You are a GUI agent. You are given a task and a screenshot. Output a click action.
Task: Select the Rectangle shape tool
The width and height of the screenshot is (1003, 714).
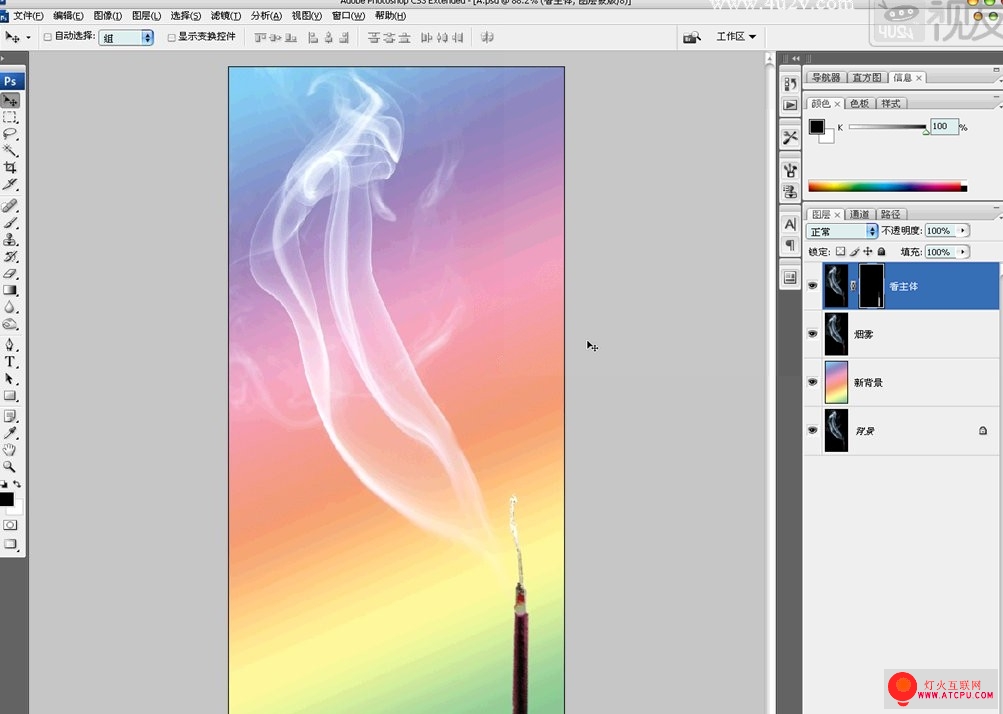point(10,395)
